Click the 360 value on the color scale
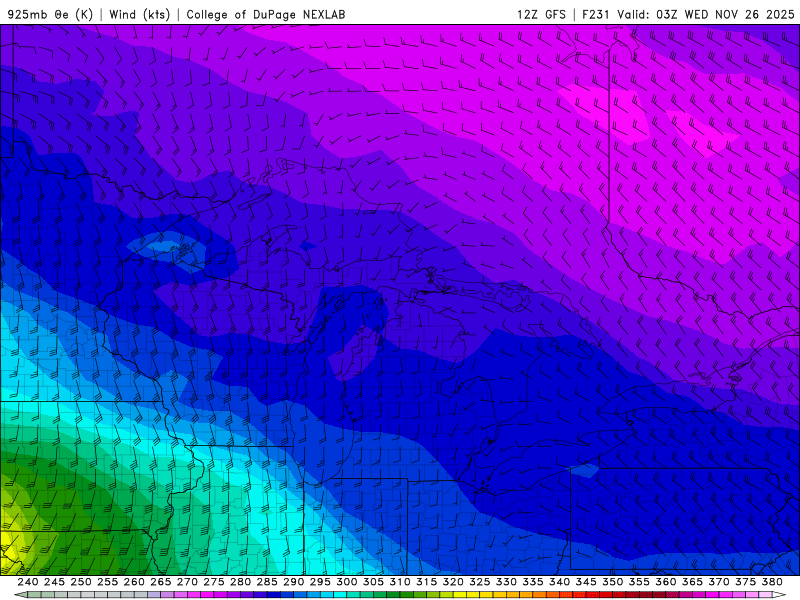 pos(666,582)
